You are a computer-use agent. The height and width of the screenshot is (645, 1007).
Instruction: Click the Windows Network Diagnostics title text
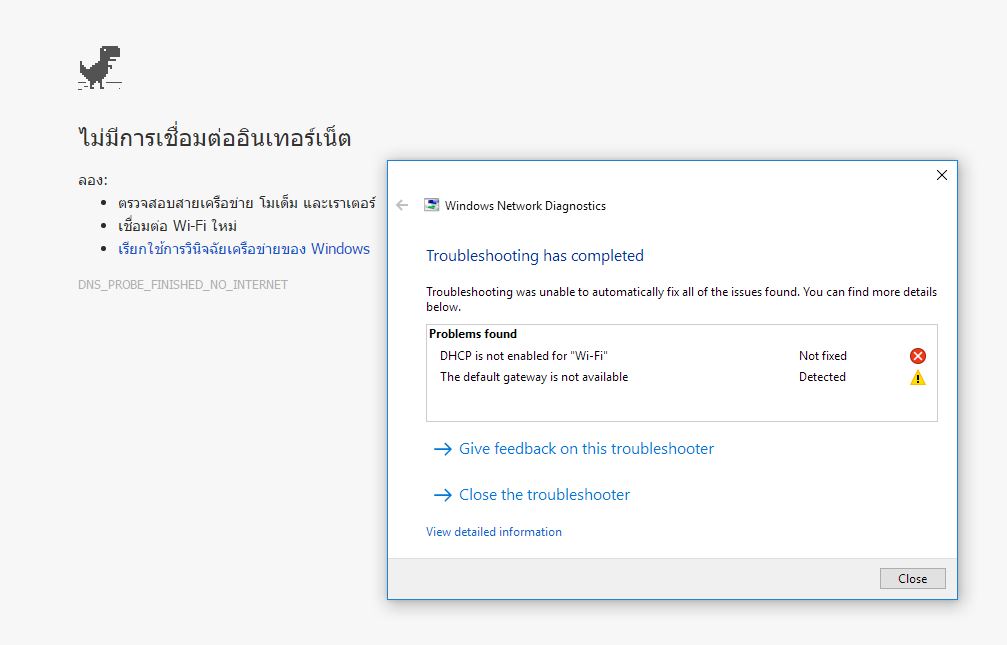525,206
